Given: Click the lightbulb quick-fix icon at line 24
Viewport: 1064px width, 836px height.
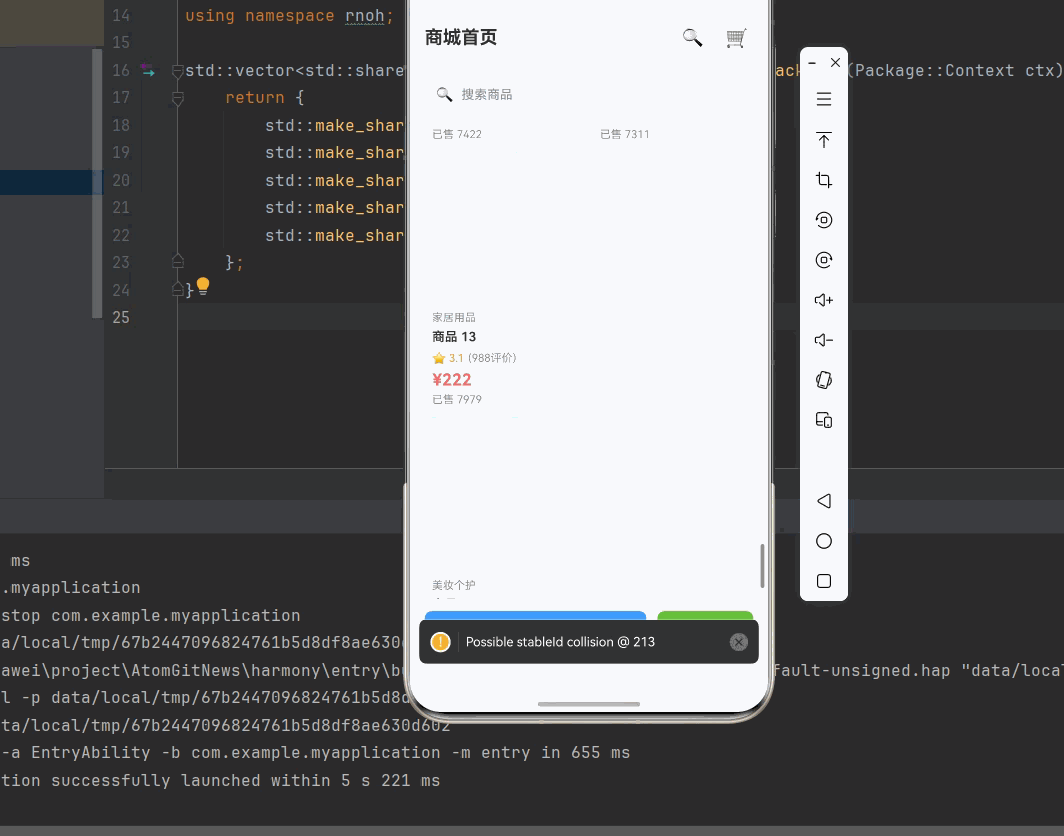Looking at the screenshot, I should tap(203, 286).
